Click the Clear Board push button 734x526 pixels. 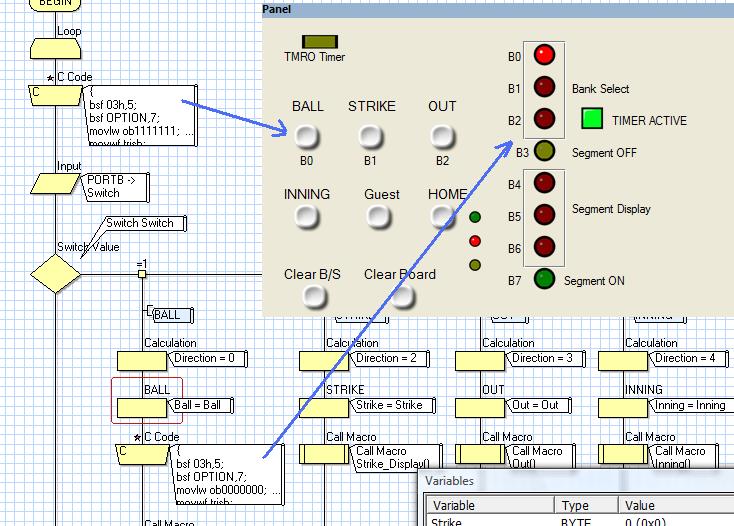tap(403, 296)
